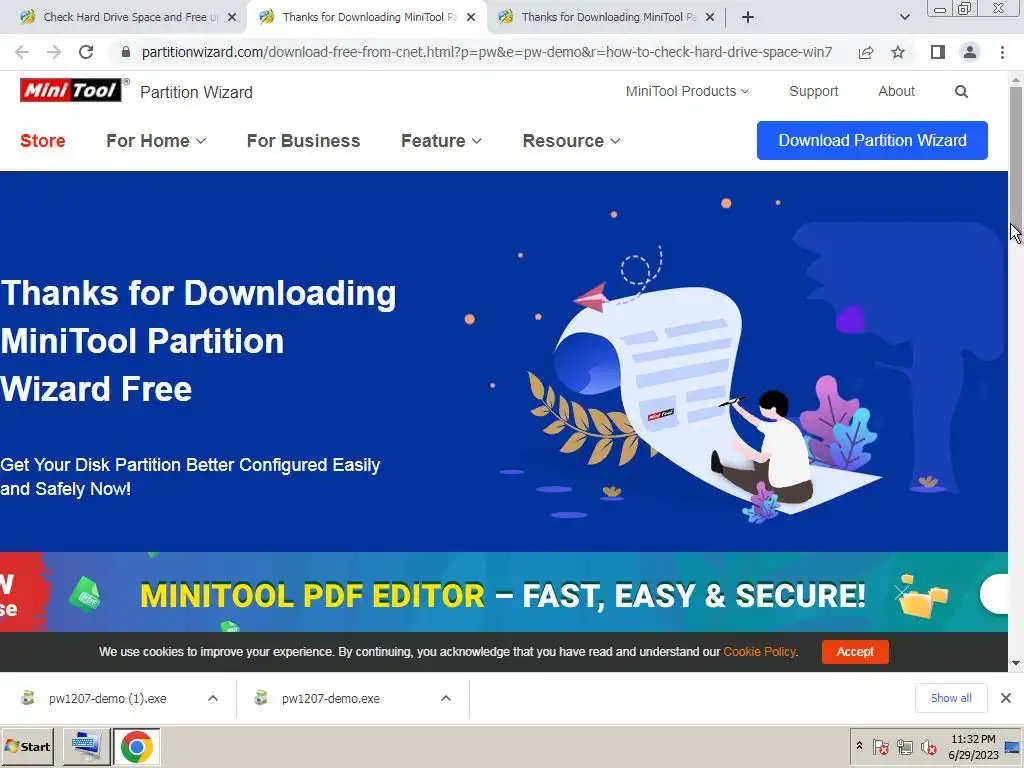This screenshot has width=1024, height=768.
Task: Click the on-screen keyboard taskbar icon
Action: coord(86,746)
